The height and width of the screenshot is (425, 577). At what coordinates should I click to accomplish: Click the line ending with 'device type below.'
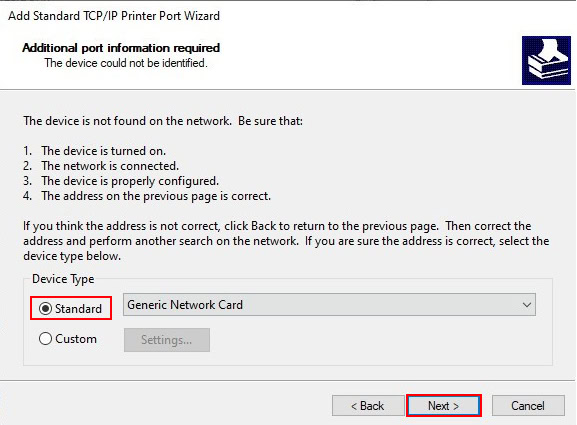tap(72, 256)
